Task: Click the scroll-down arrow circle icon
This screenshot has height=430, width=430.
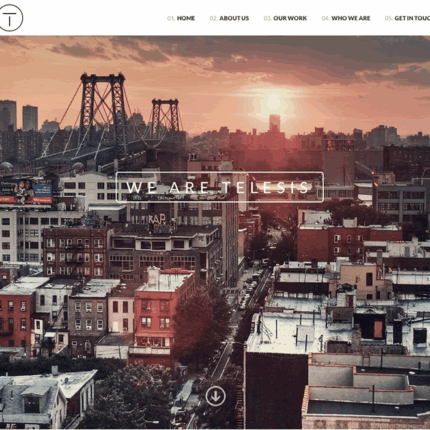Action: point(215,396)
